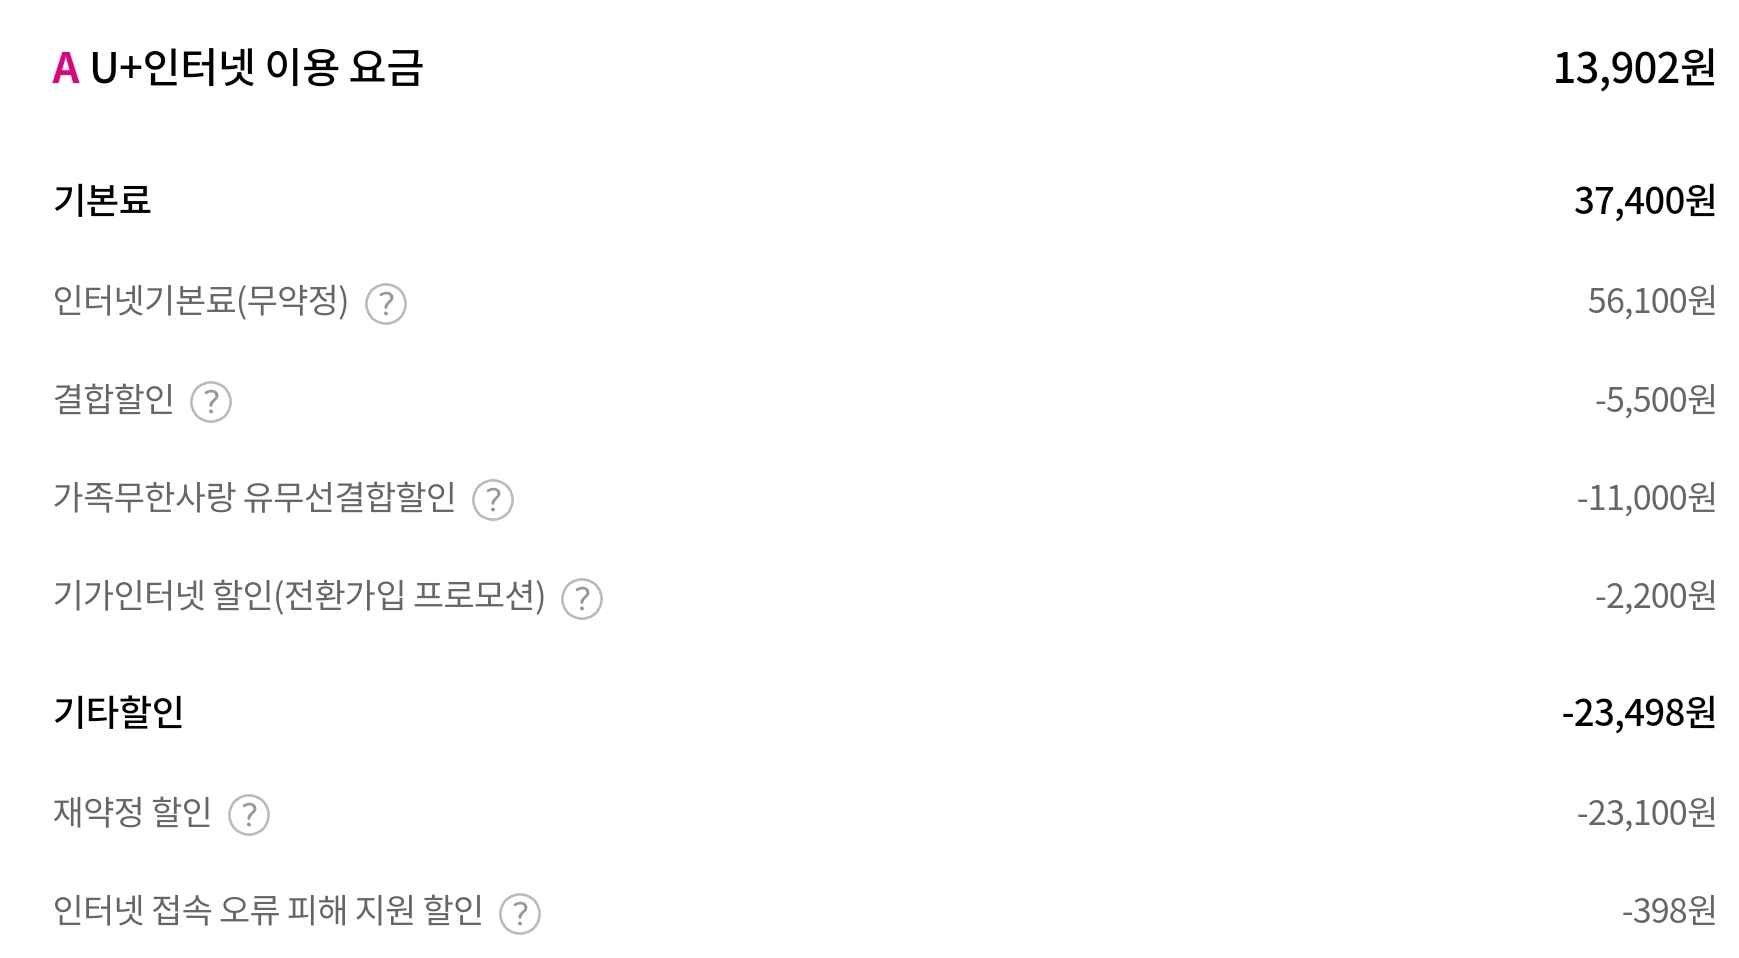Click the 13,902원 total amount

(x=1633, y=68)
